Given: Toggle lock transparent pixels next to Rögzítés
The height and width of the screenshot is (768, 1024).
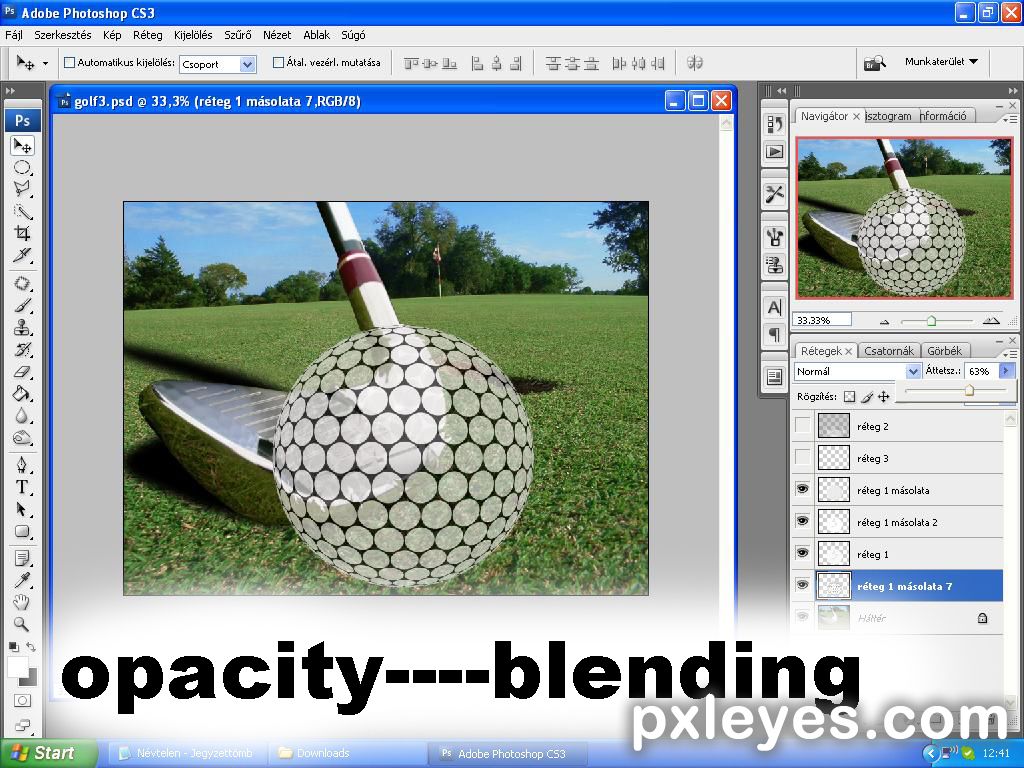Looking at the screenshot, I should [849, 396].
